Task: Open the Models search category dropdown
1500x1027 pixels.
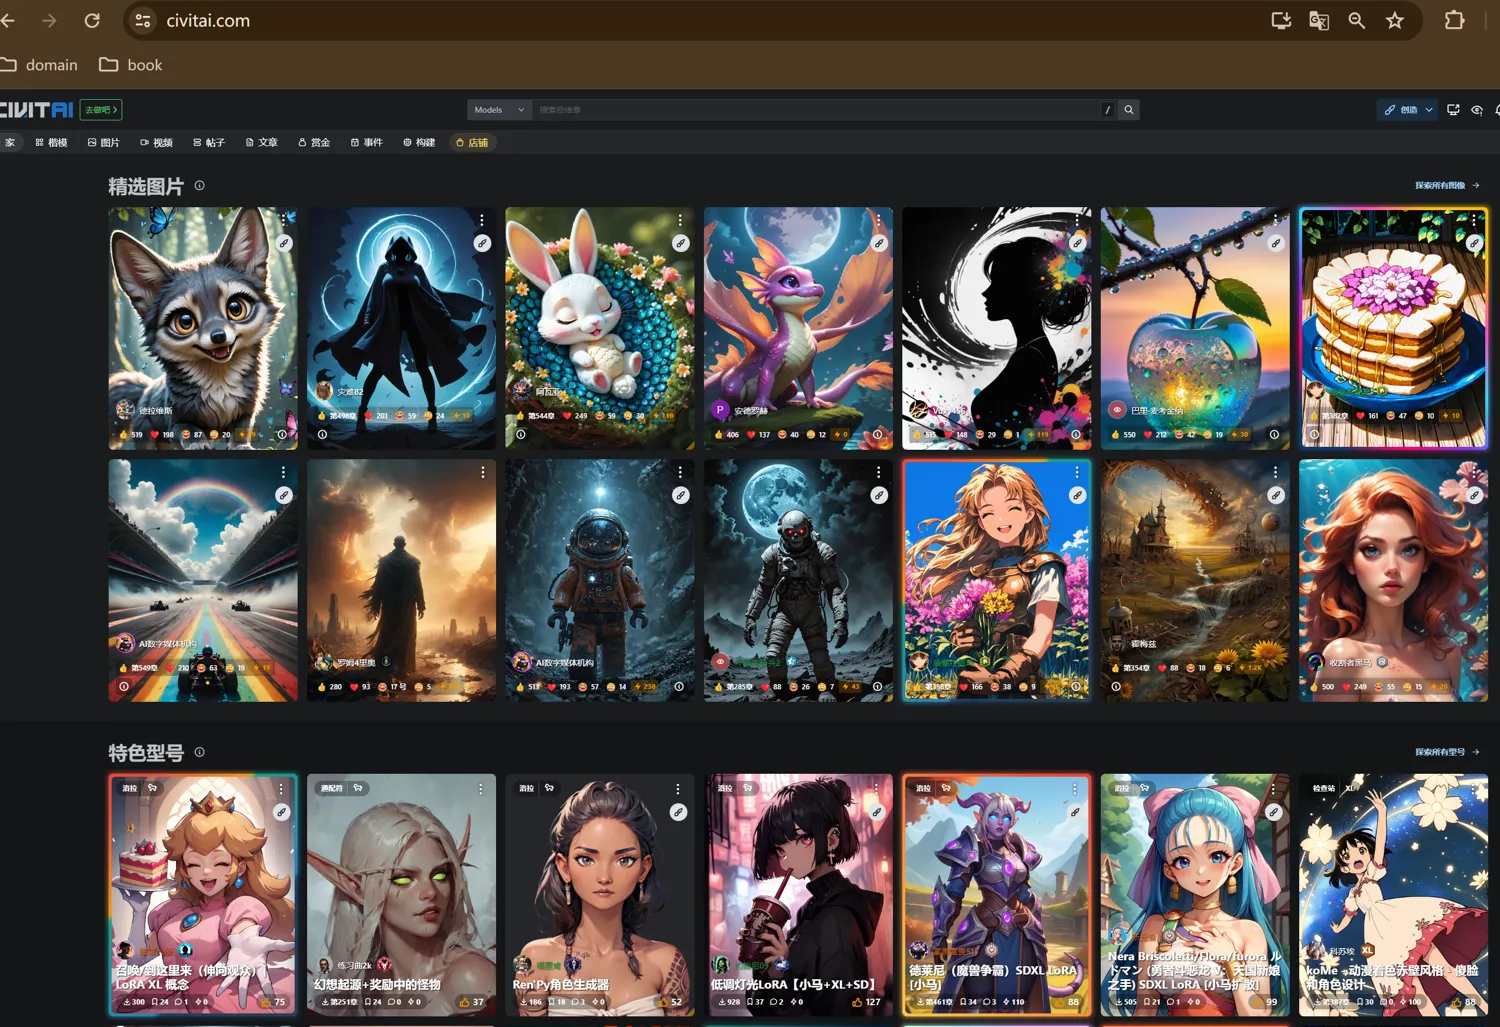Action: pos(499,110)
